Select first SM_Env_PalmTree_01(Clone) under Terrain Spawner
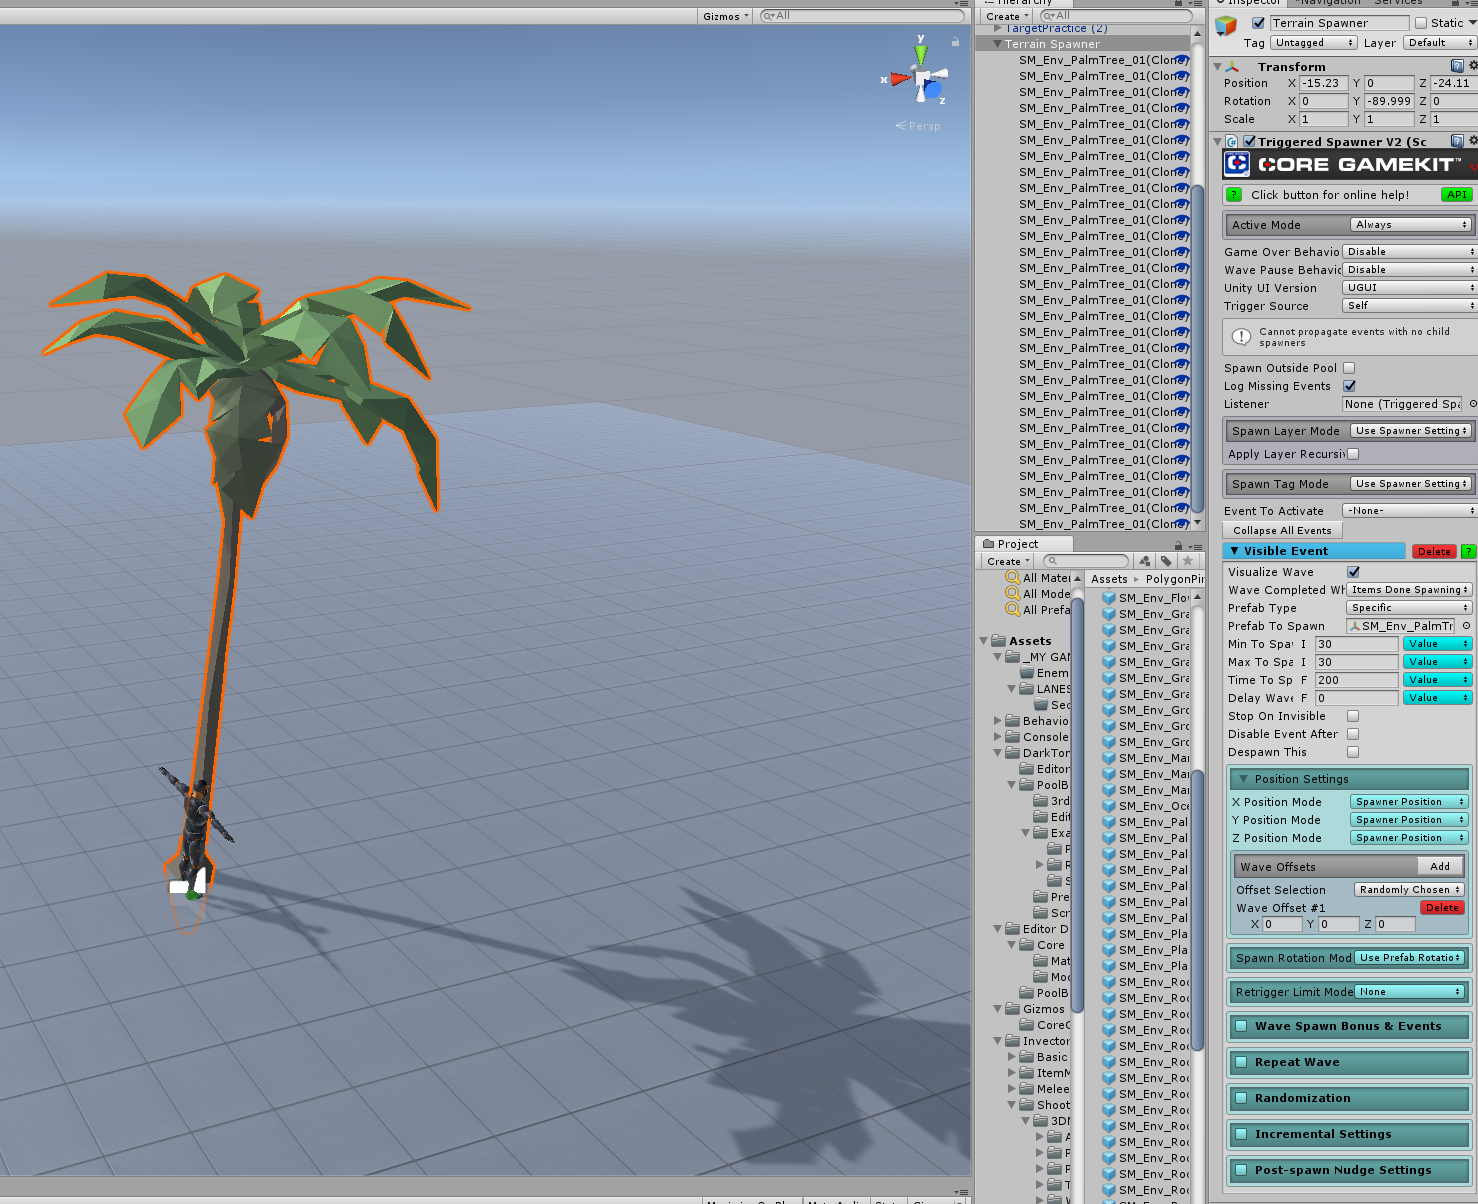The width and height of the screenshot is (1478, 1204). pos(1104,60)
